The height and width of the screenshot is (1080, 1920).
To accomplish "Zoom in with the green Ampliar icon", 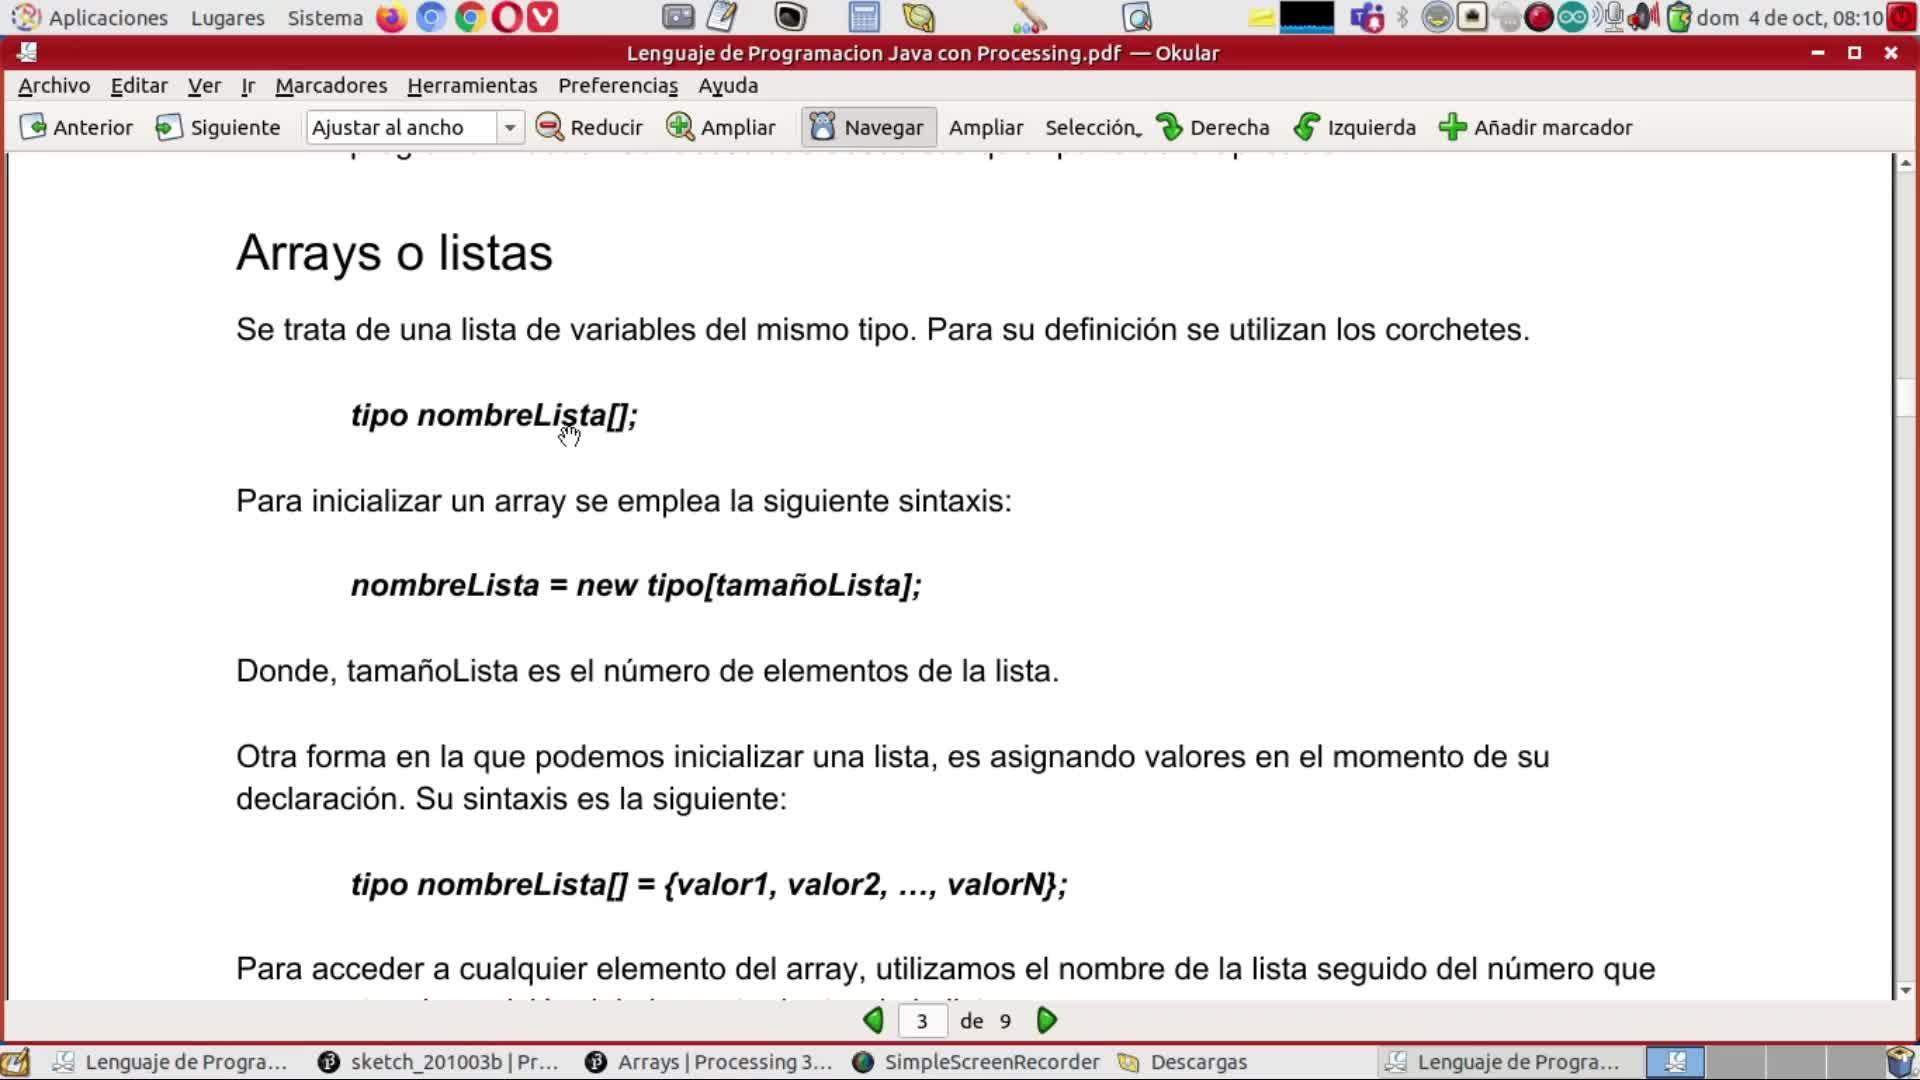I will [x=680, y=127].
